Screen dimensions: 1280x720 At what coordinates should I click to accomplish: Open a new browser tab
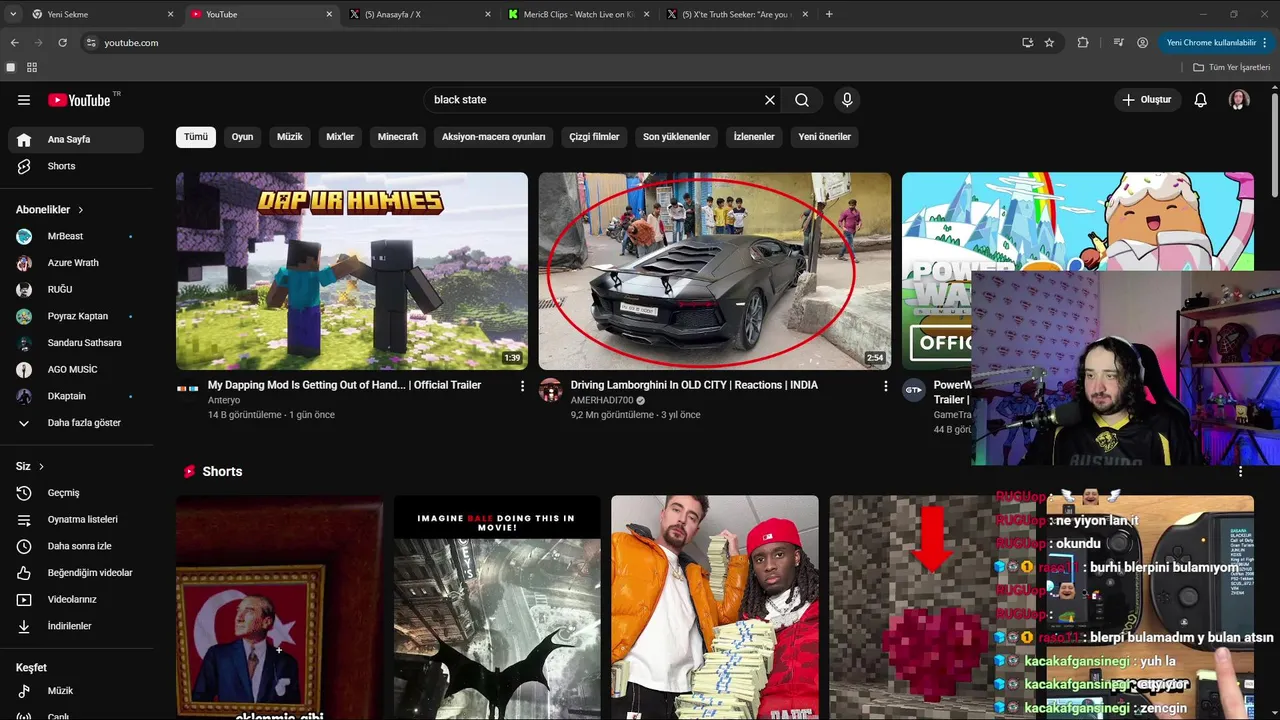tap(829, 14)
